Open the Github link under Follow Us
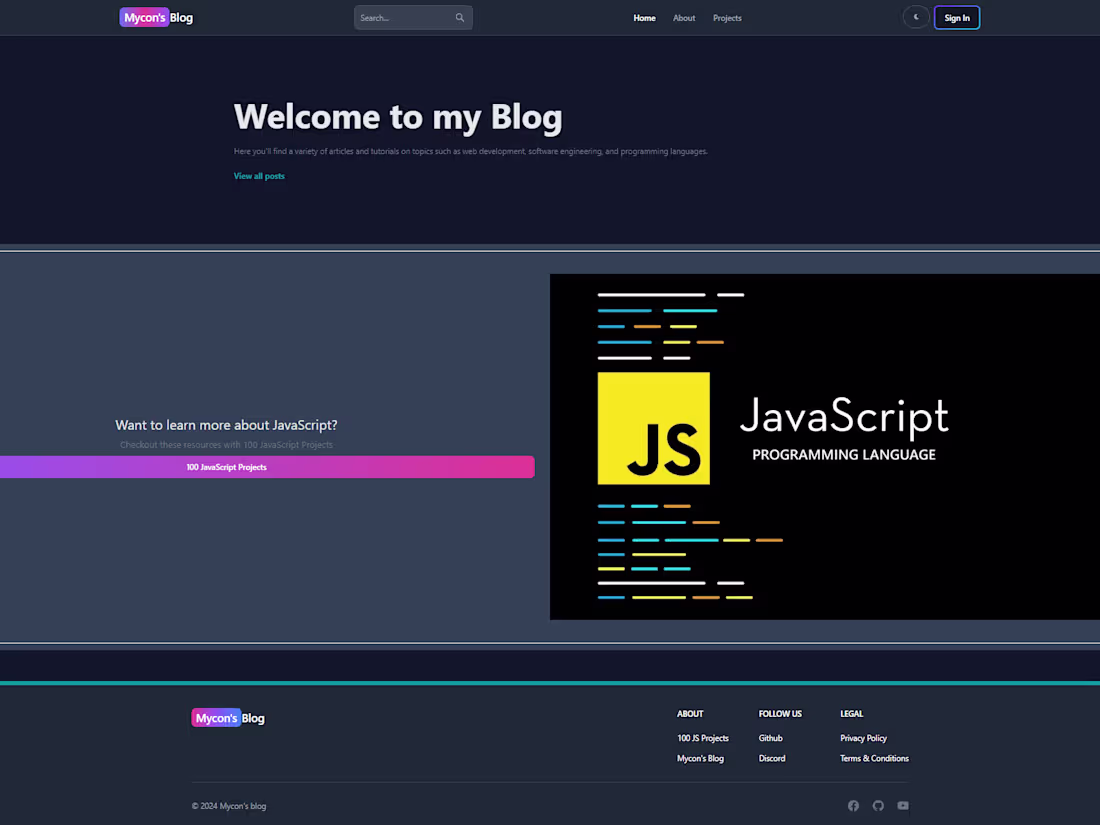 [770, 737]
